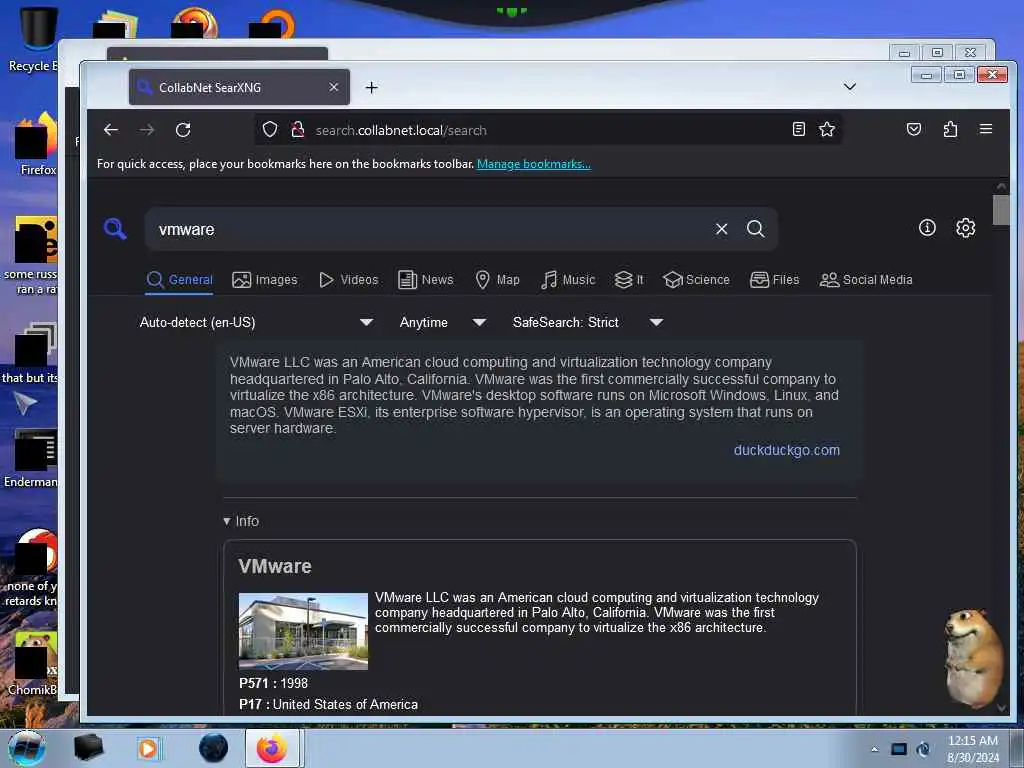Open the dark globe taskbar icon

[x=214, y=748]
